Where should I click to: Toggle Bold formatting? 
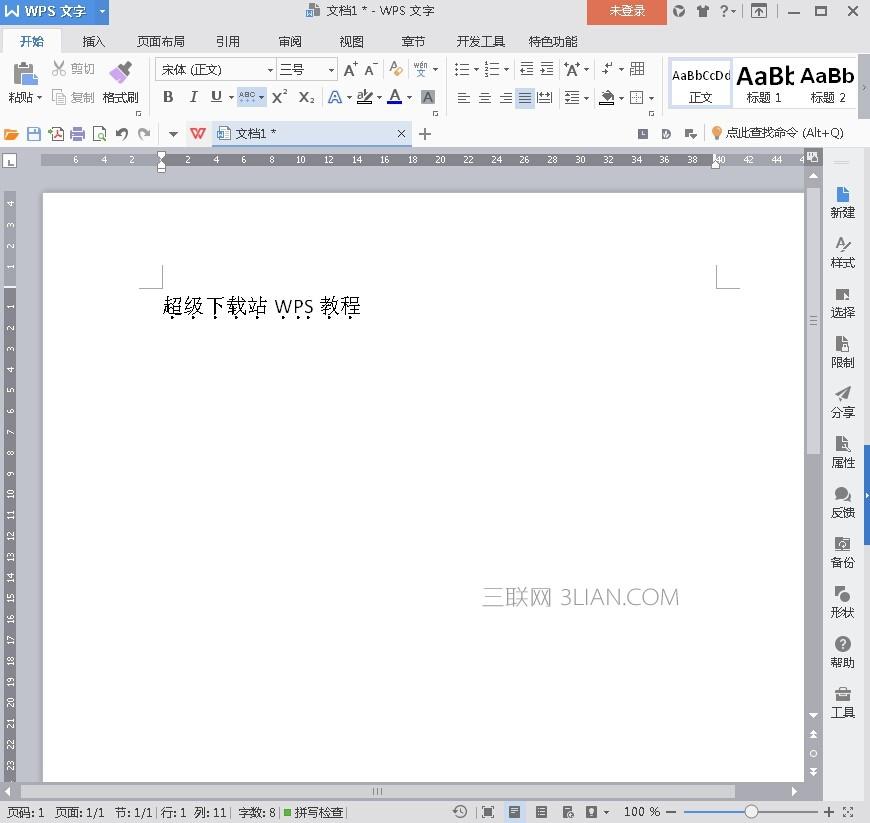coord(168,97)
